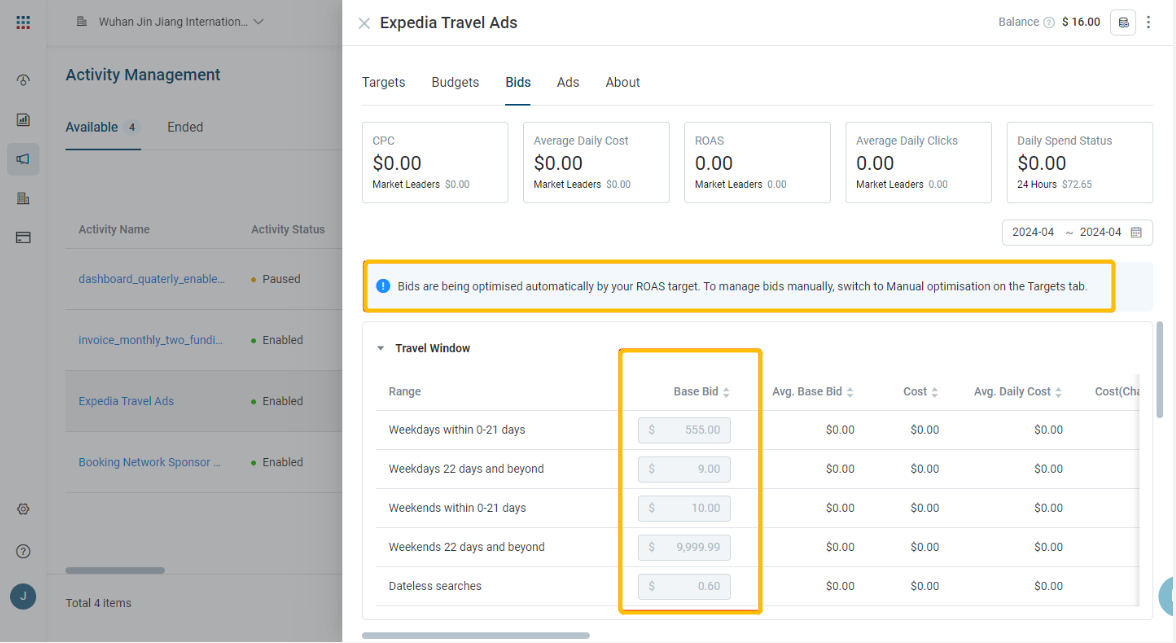Click Weekdays 22 days and beyond label
Viewport: 1176px width, 643px height.
pos(466,469)
